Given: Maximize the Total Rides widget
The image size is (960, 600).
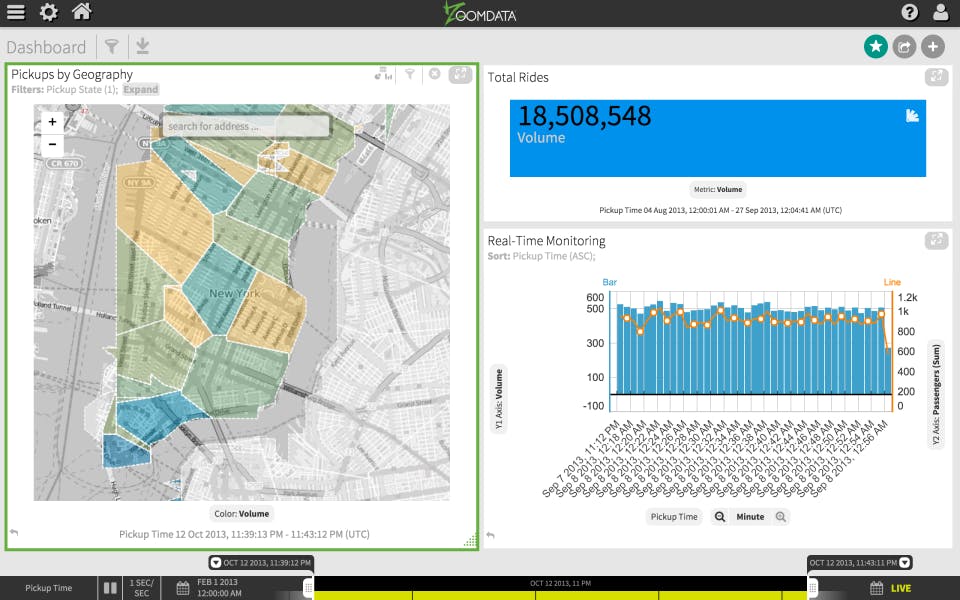Looking at the screenshot, I should point(936,76).
